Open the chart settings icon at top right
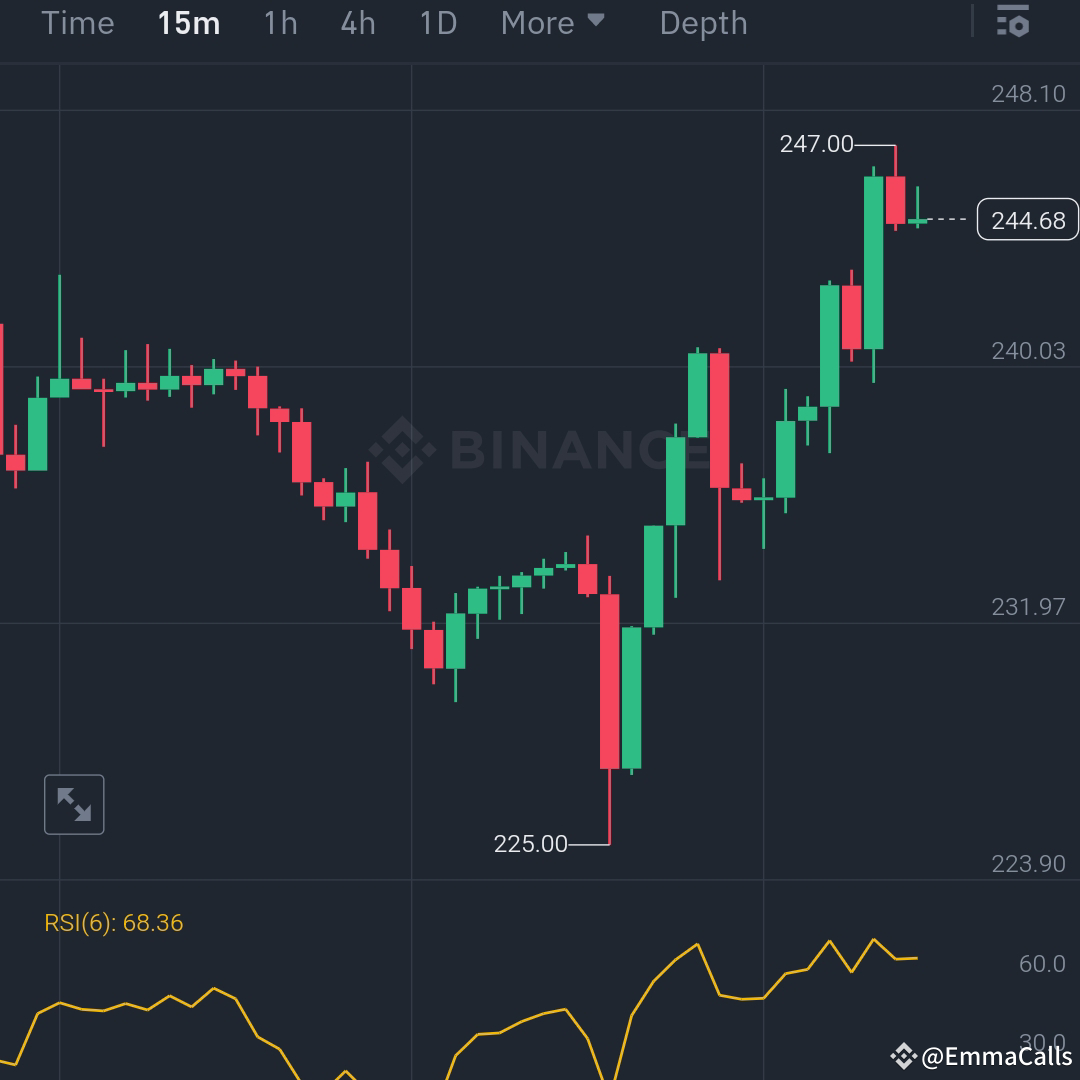The image size is (1080, 1080). [x=1011, y=22]
